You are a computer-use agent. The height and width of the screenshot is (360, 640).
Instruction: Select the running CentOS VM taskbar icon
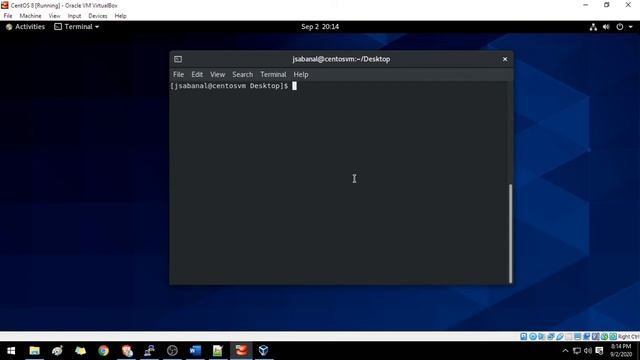[x=241, y=351]
